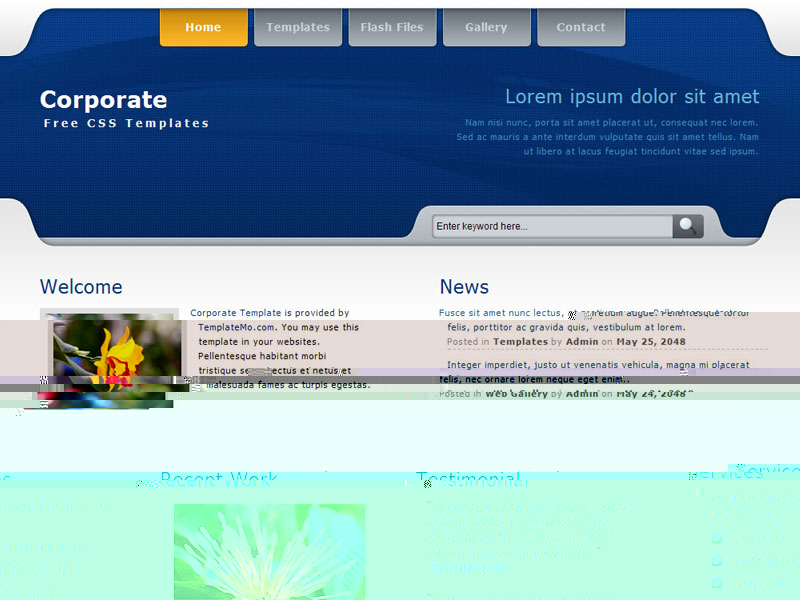800x600 pixels.
Task: Click the search magnifier icon button
Action: point(687,226)
